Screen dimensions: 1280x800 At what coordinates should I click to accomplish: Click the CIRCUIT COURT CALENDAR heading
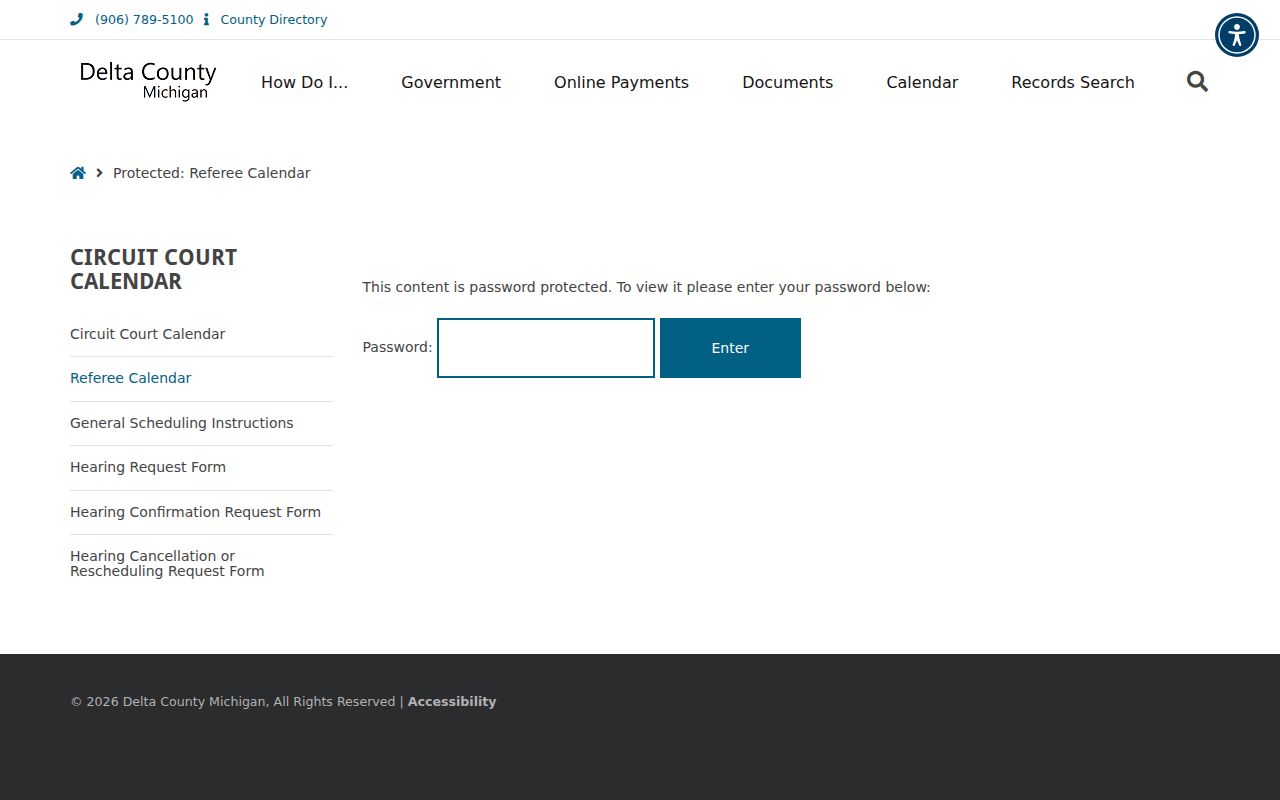click(x=154, y=269)
